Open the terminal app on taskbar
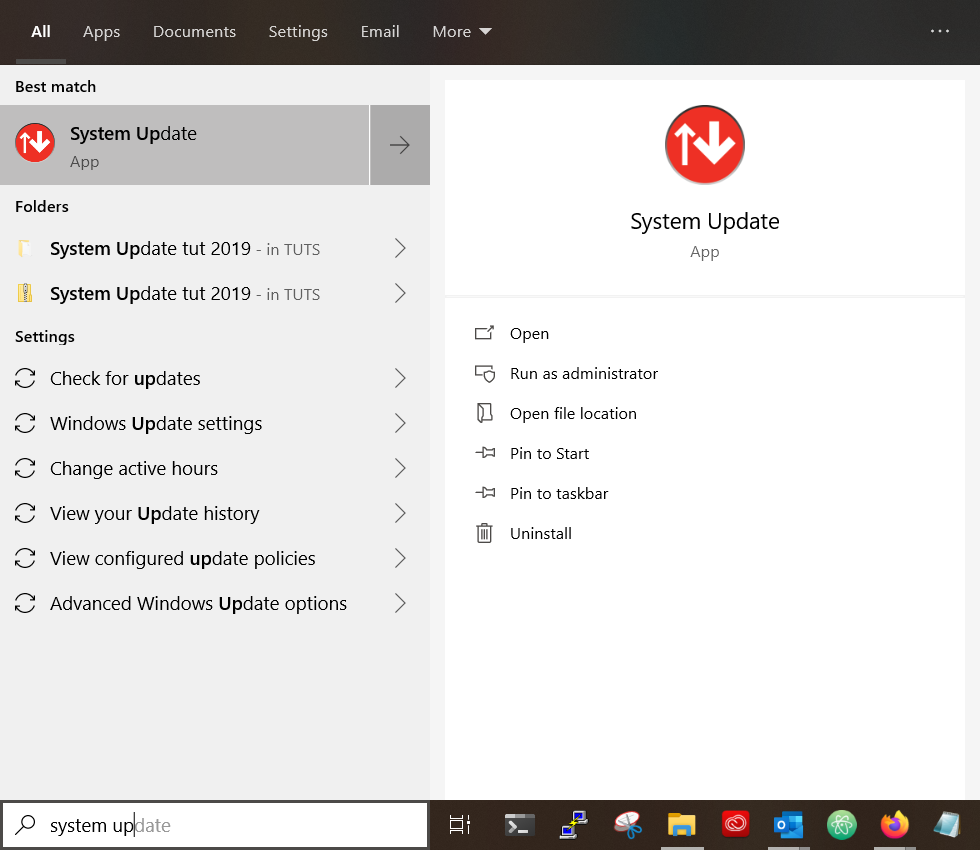 pyautogui.click(x=520, y=825)
